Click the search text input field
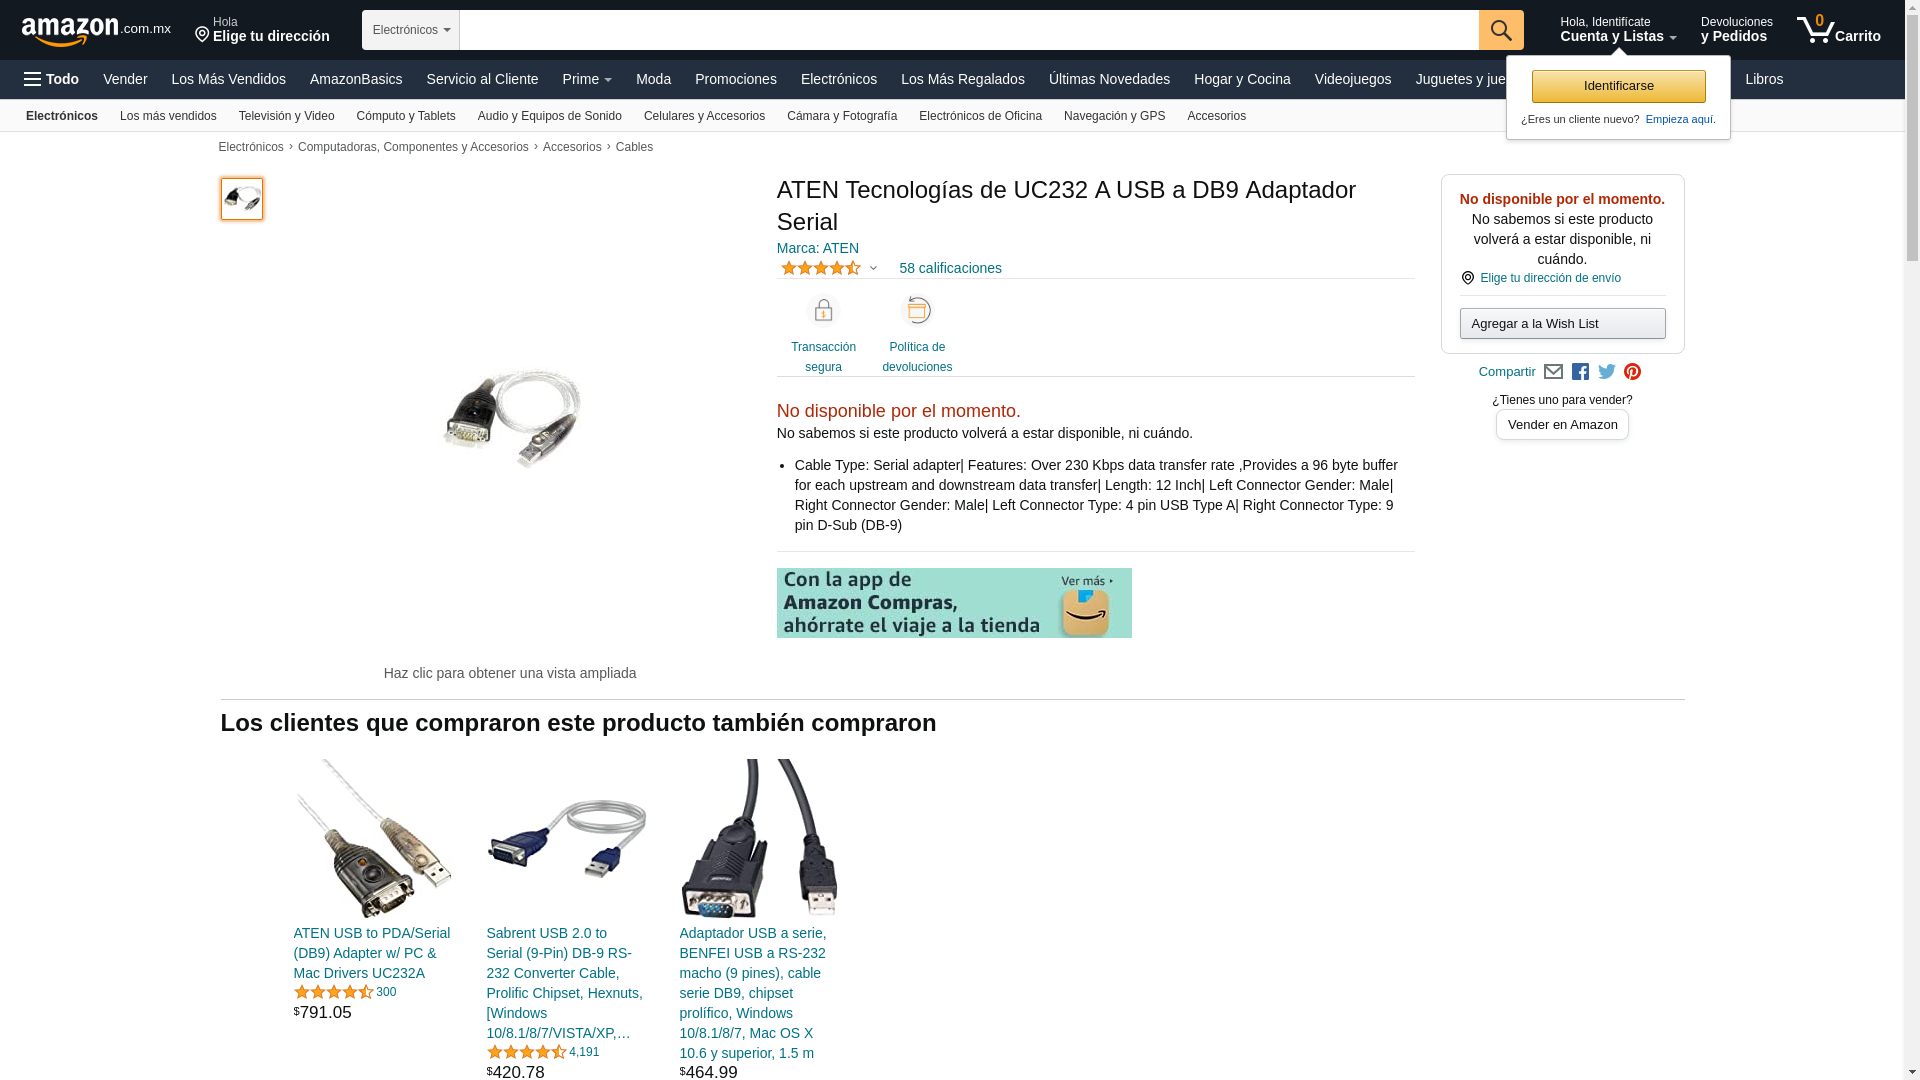This screenshot has width=1920, height=1080. tap(969, 30)
